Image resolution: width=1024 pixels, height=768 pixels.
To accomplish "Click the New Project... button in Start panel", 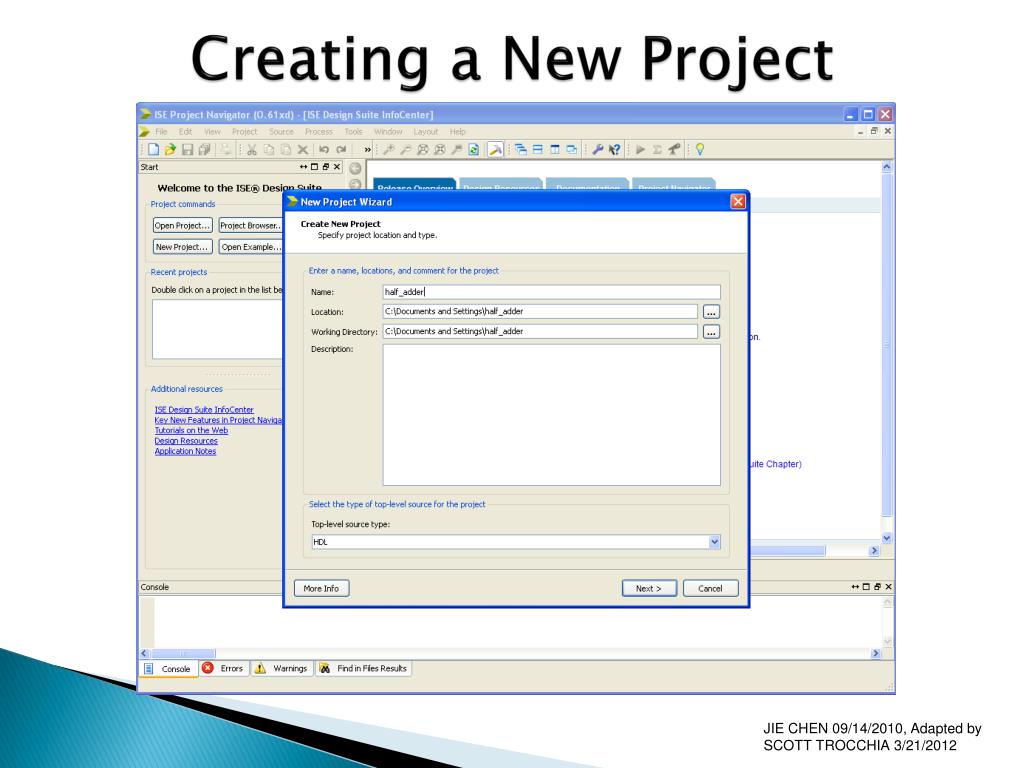I will point(183,247).
